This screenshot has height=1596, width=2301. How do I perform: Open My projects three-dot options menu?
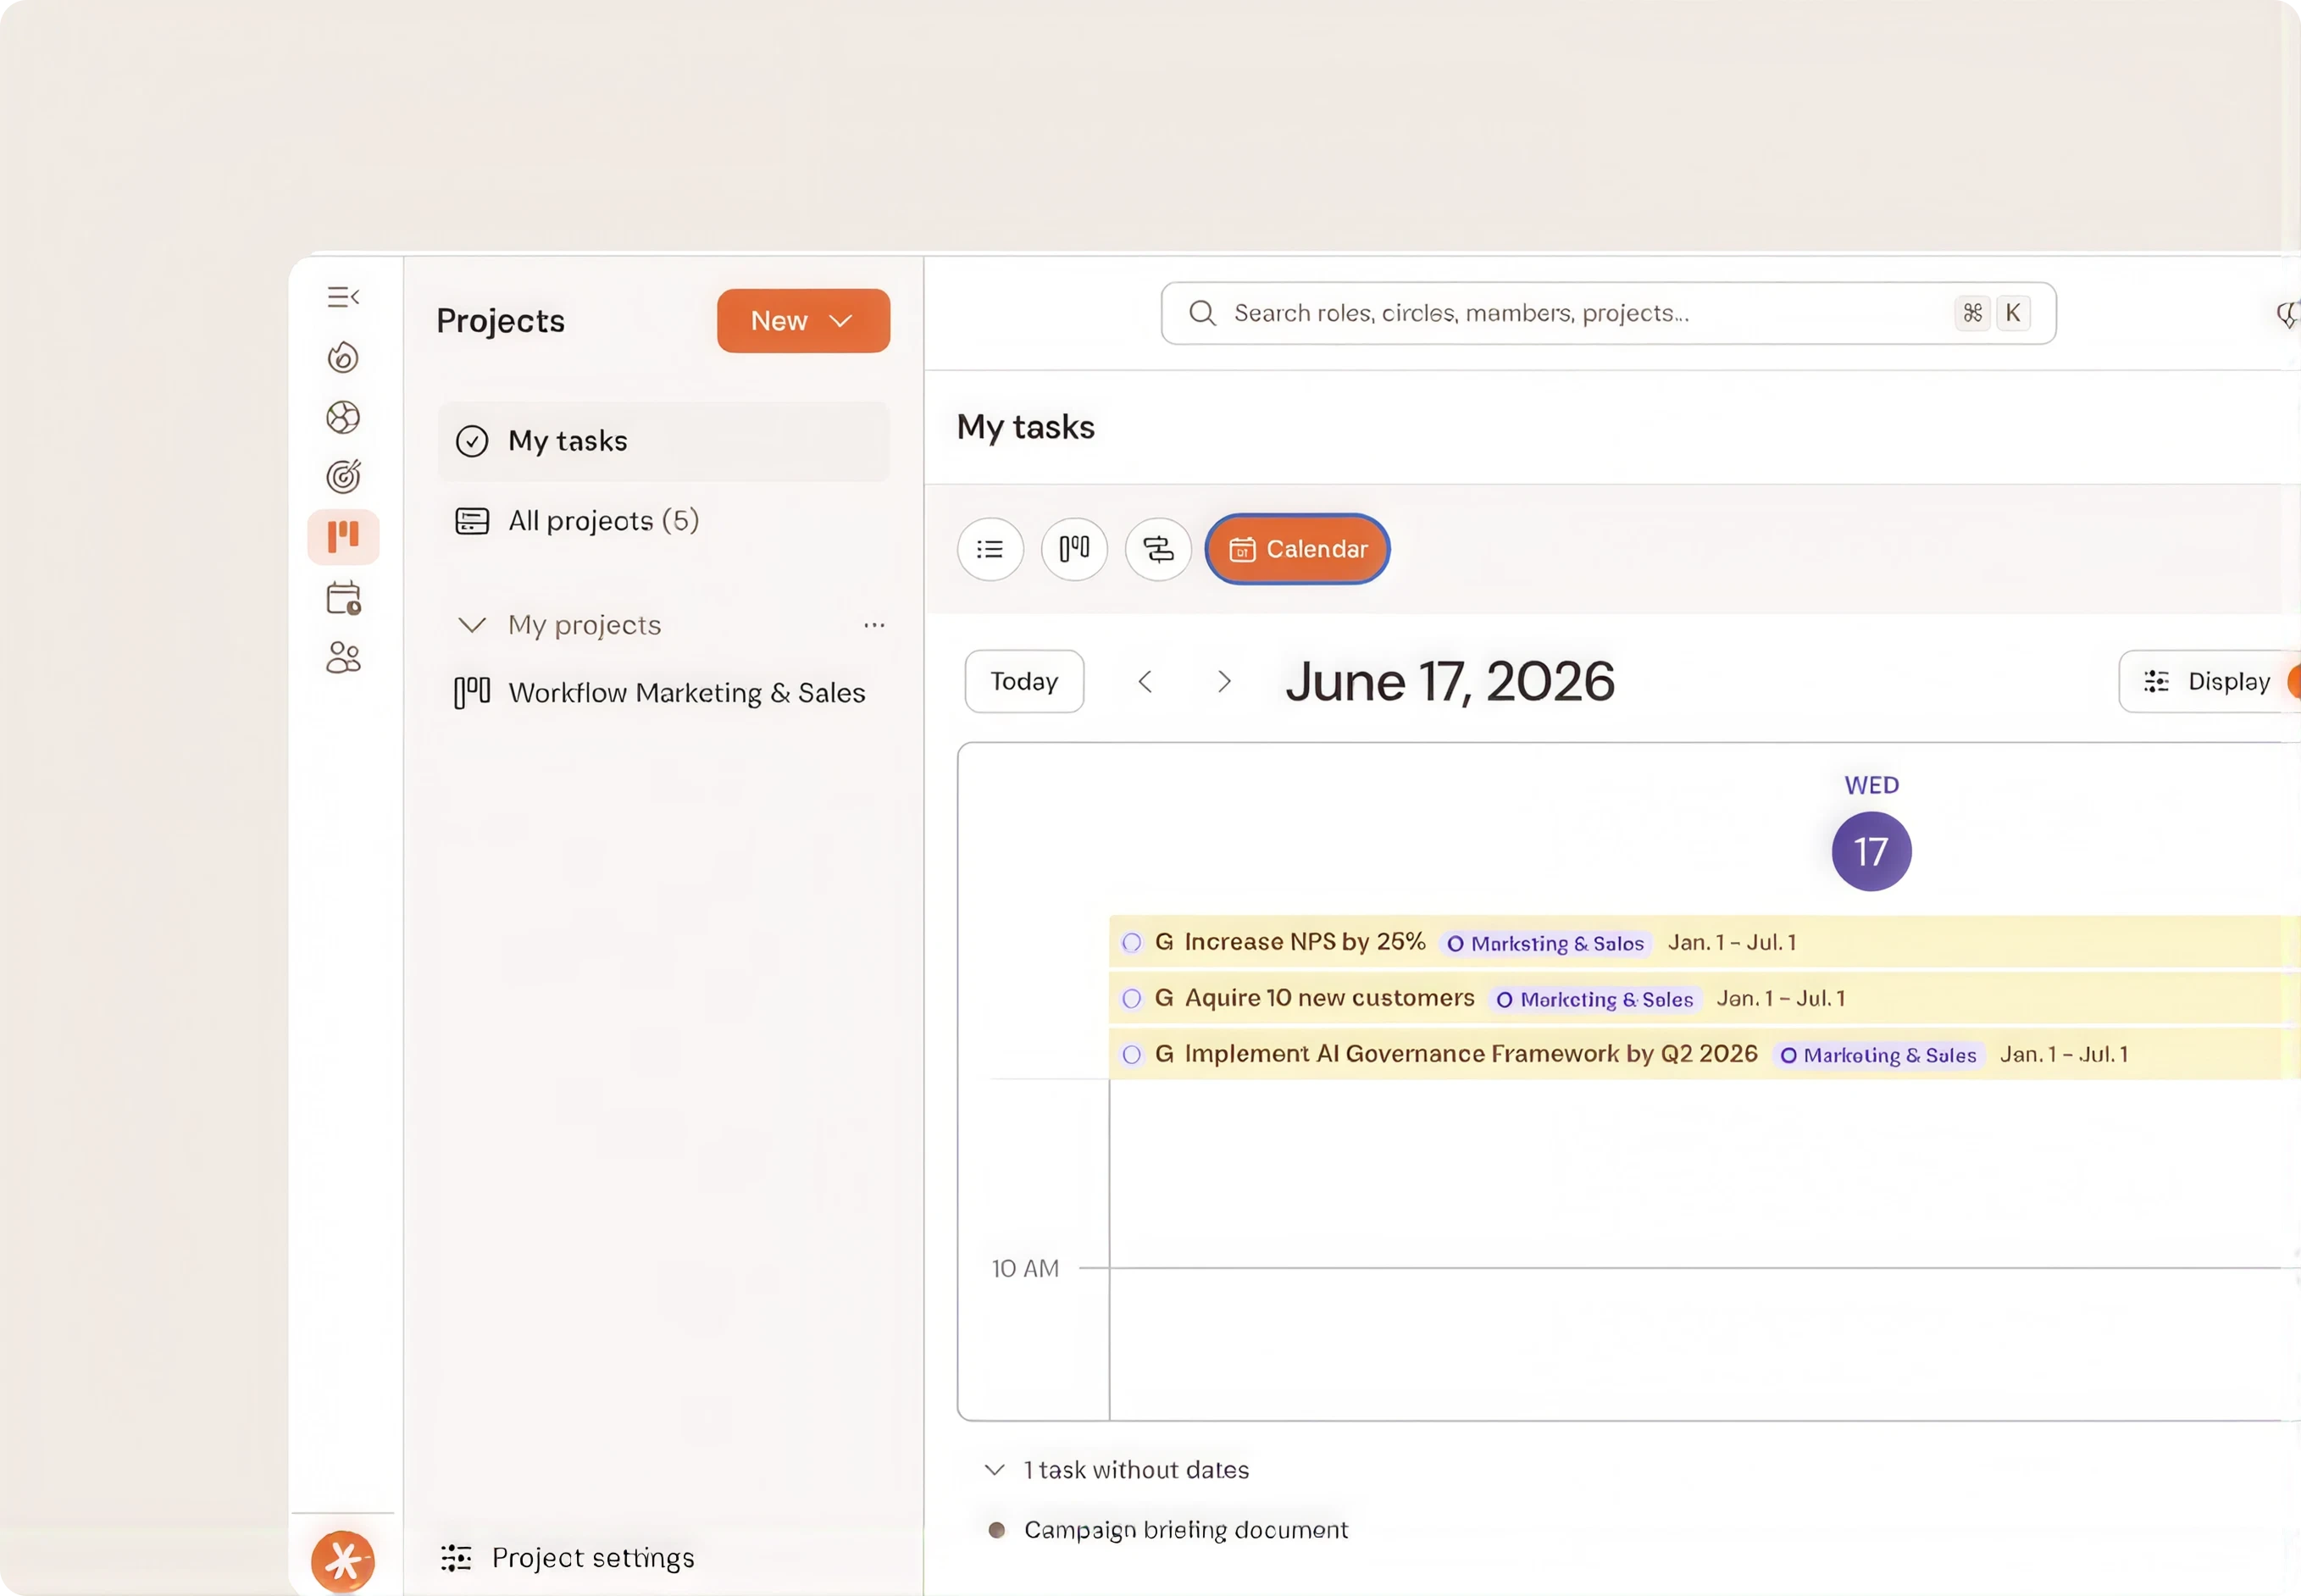click(x=874, y=625)
